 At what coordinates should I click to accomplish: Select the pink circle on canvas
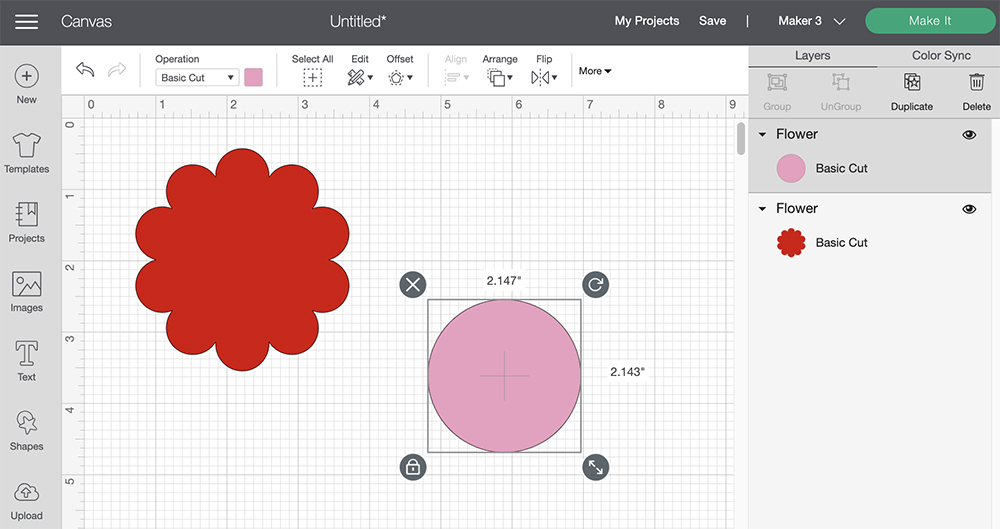click(x=504, y=376)
